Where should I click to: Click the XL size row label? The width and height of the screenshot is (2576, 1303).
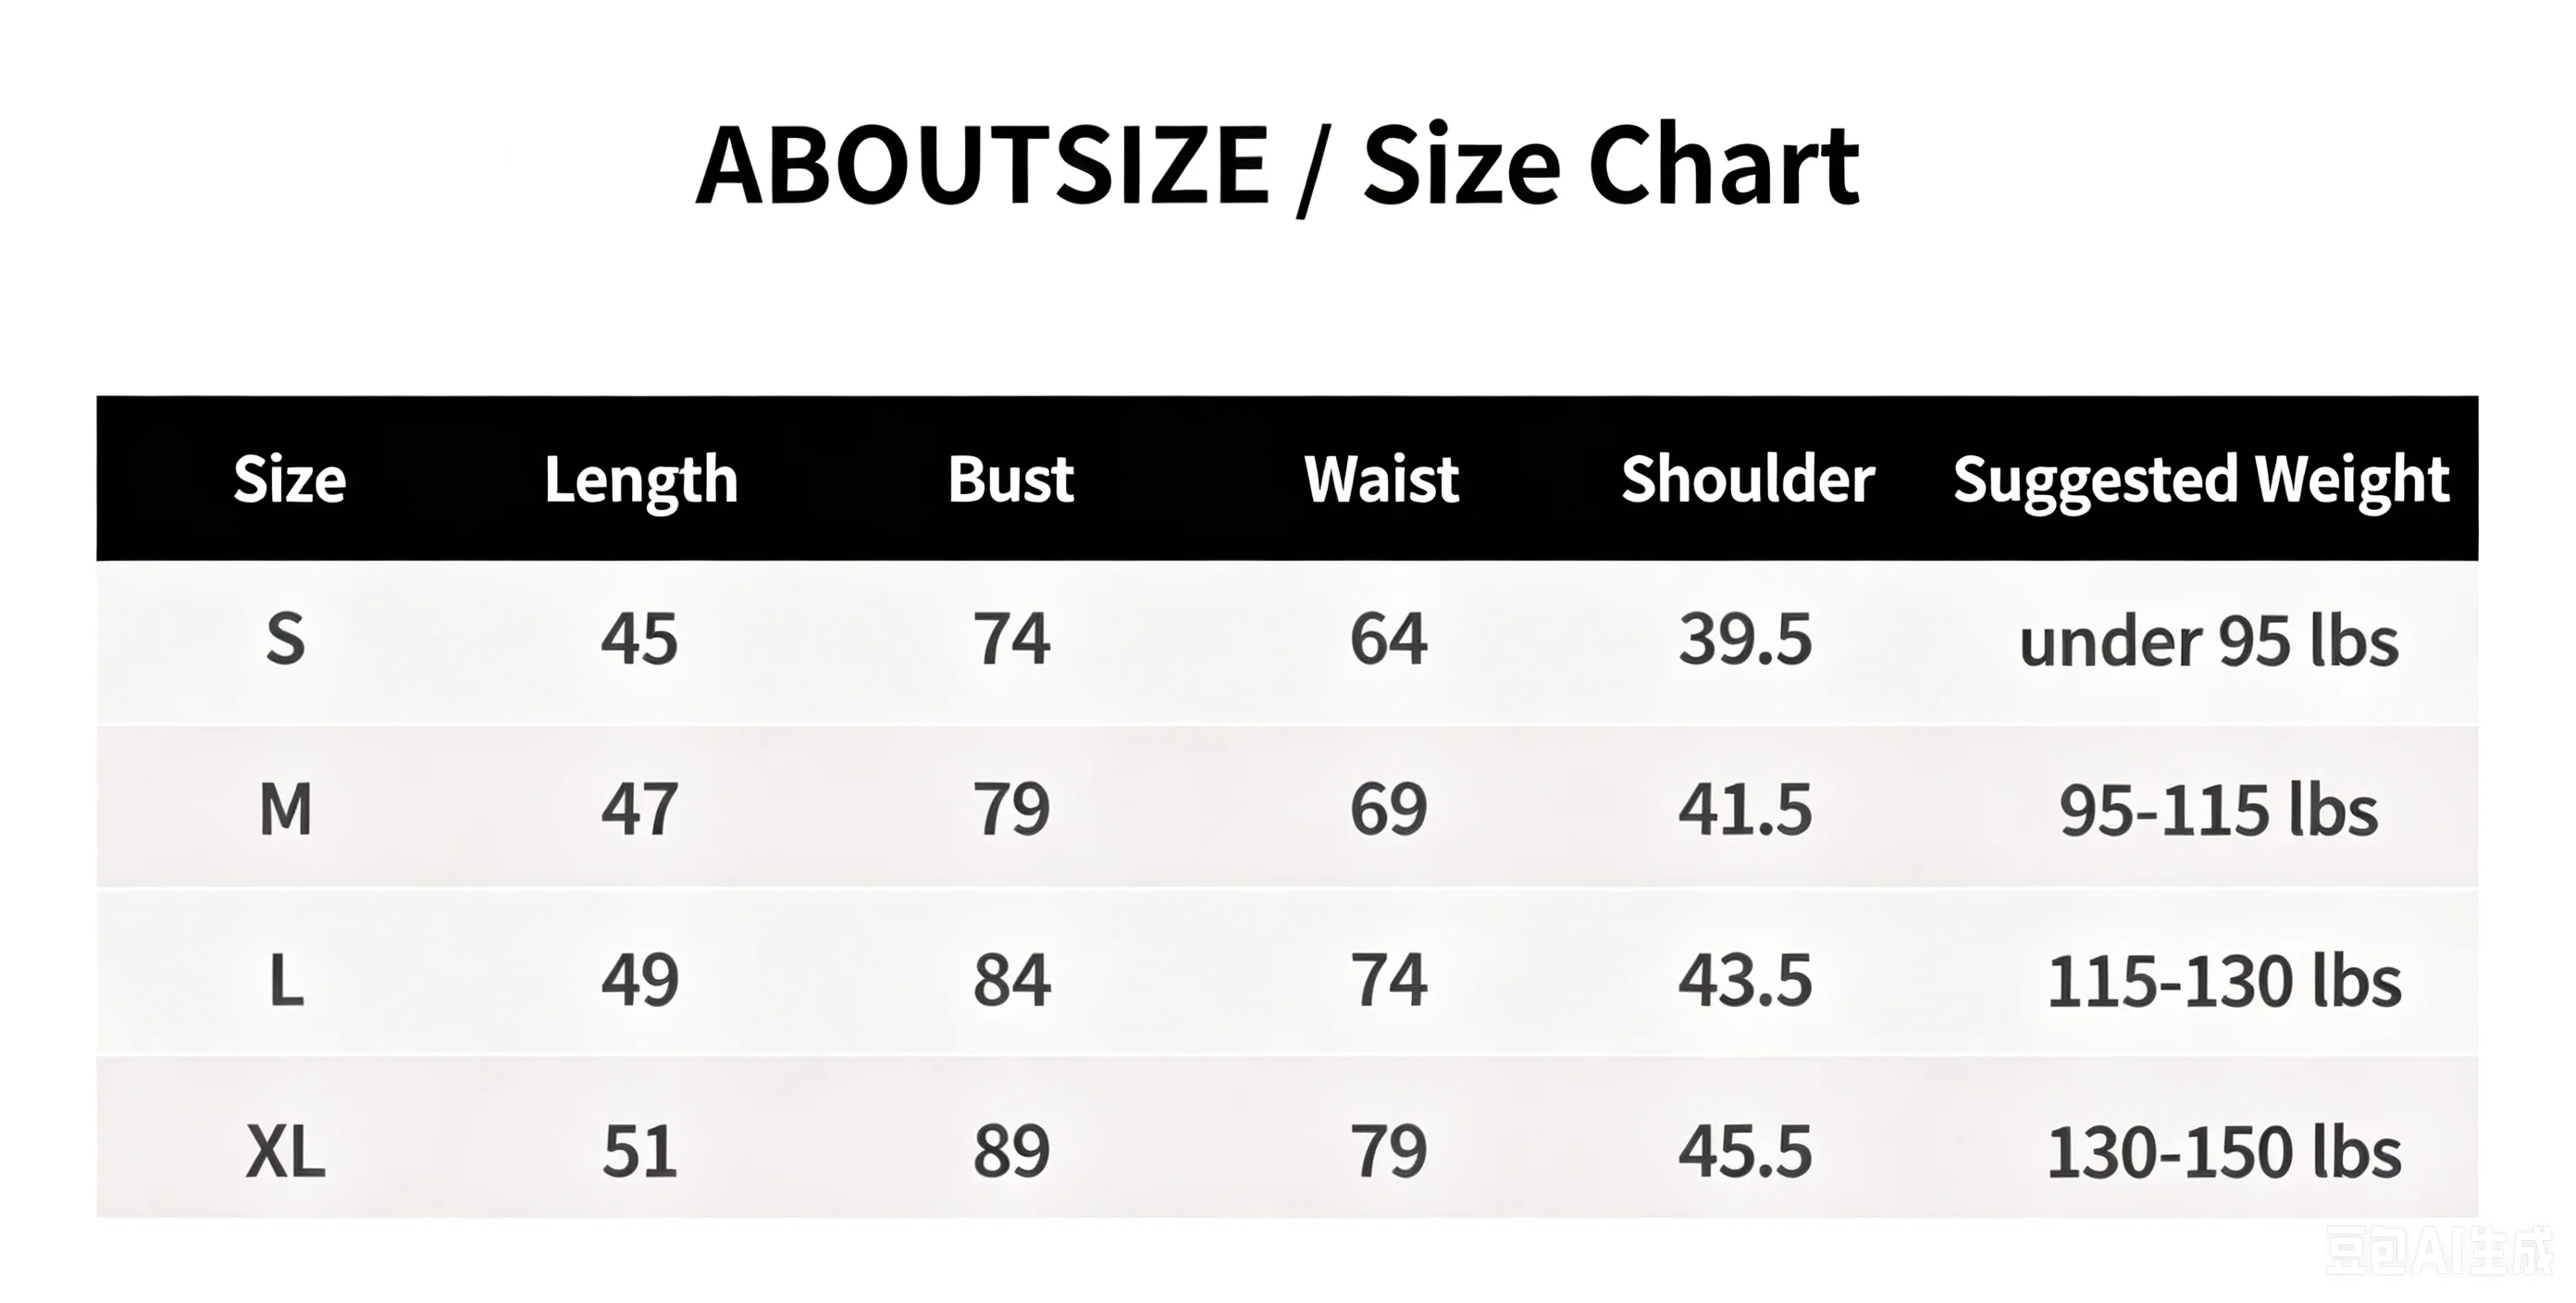pos(285,1152)
